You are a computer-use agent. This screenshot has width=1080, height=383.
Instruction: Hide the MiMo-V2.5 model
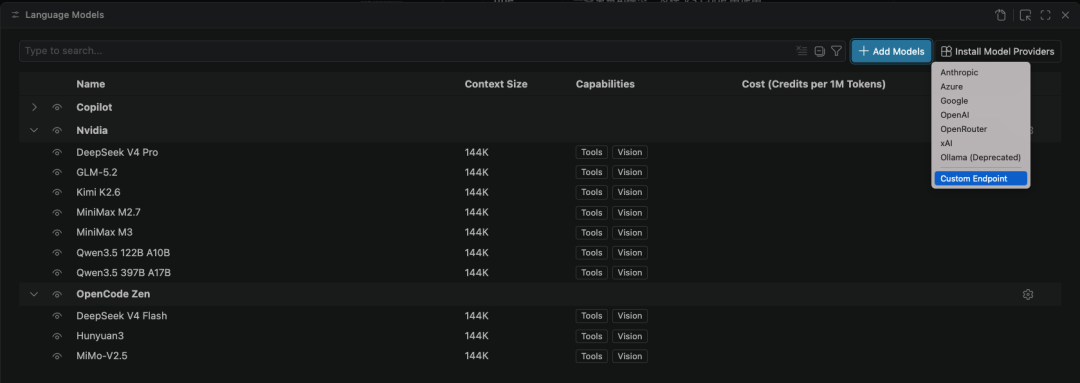click(57, 356)
